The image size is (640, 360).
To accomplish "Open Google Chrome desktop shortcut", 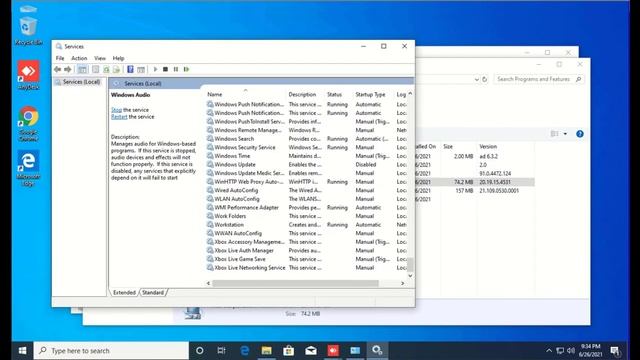I will tap(28, 124).
